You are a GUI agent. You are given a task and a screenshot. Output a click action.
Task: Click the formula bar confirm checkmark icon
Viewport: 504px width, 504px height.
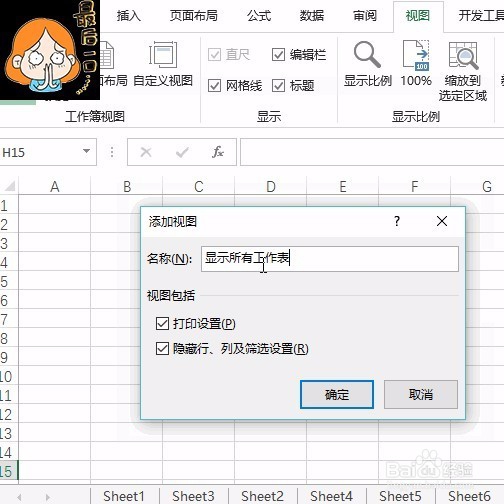coord(182,152)
